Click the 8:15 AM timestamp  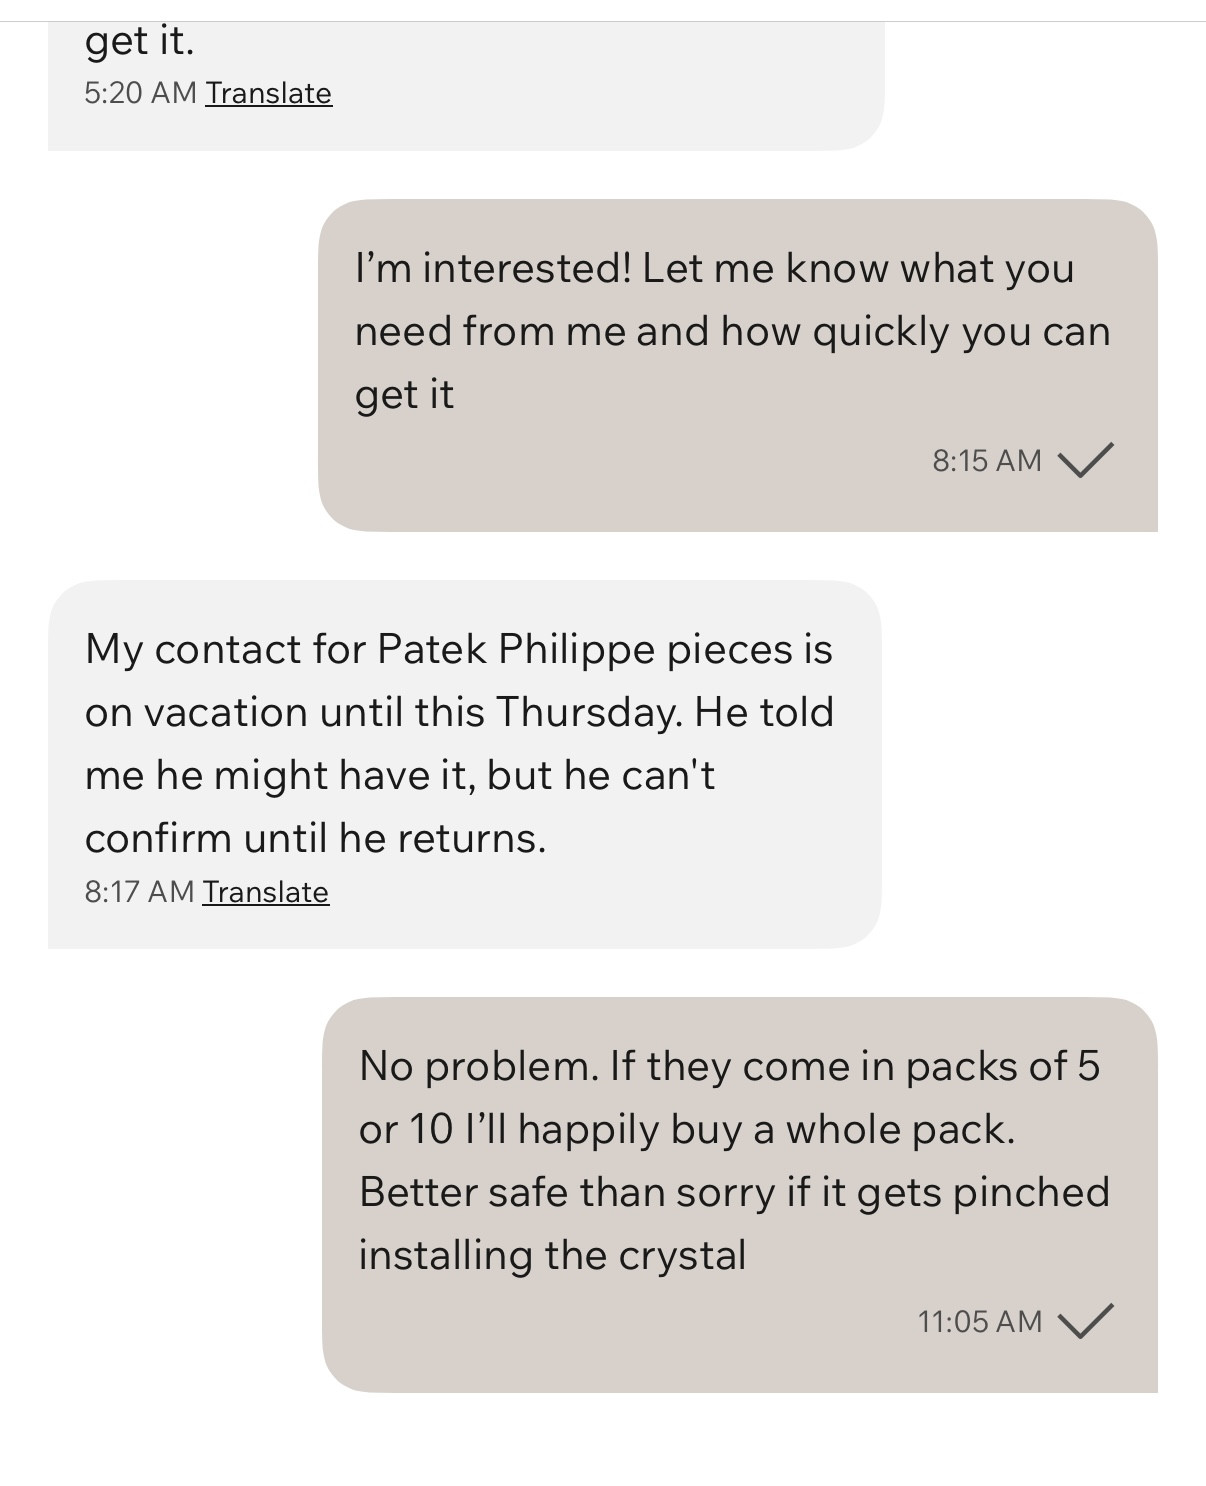[987, 460]
